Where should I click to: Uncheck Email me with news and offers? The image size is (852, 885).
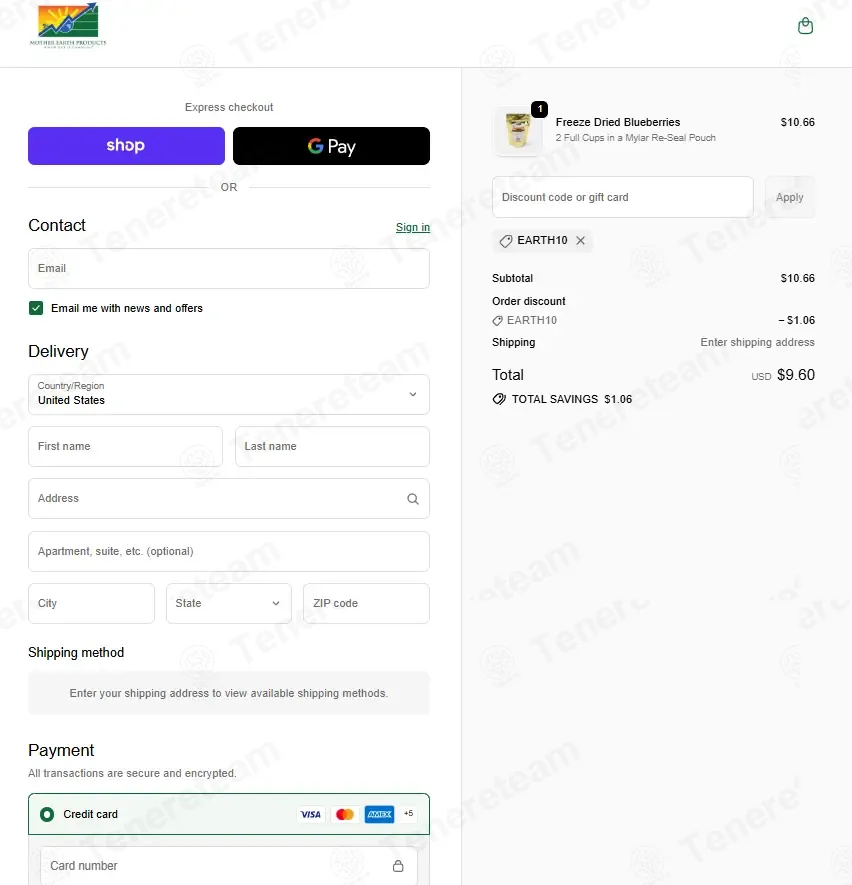36,308
